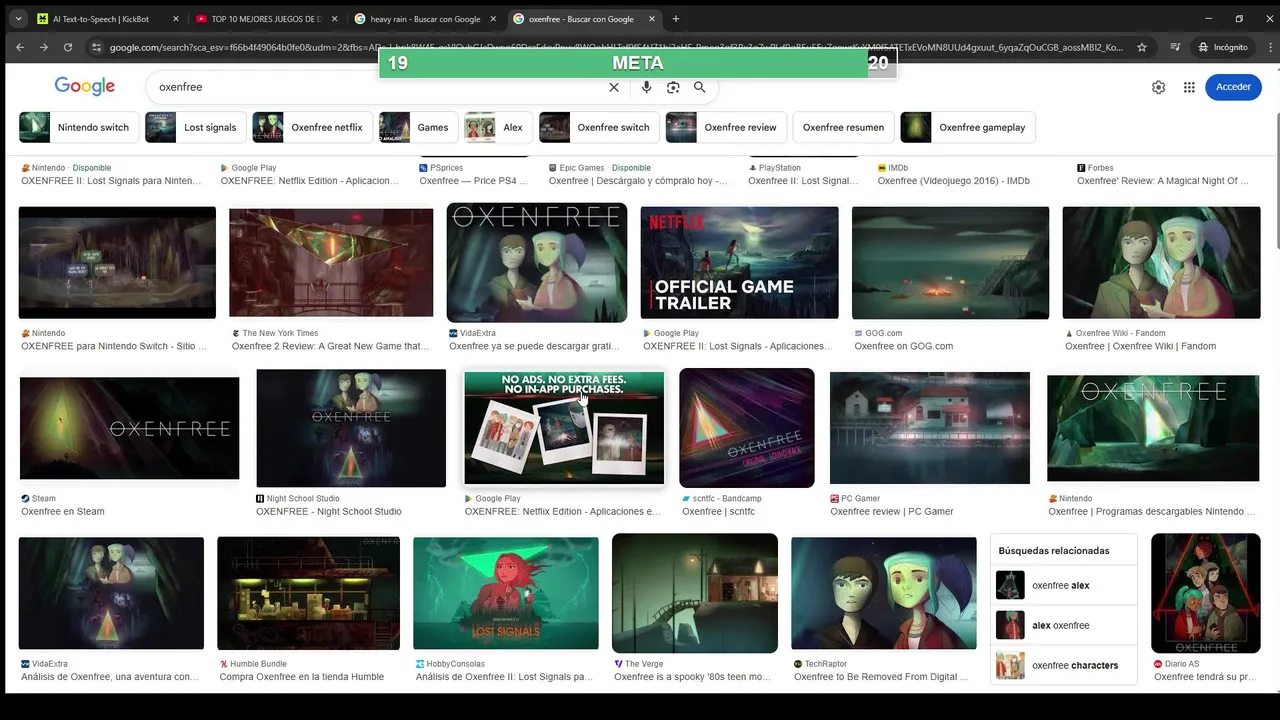Viewport: 1280px width, 720px height.
Task: Open Google Lens image search icon
Action: [673, 87]
